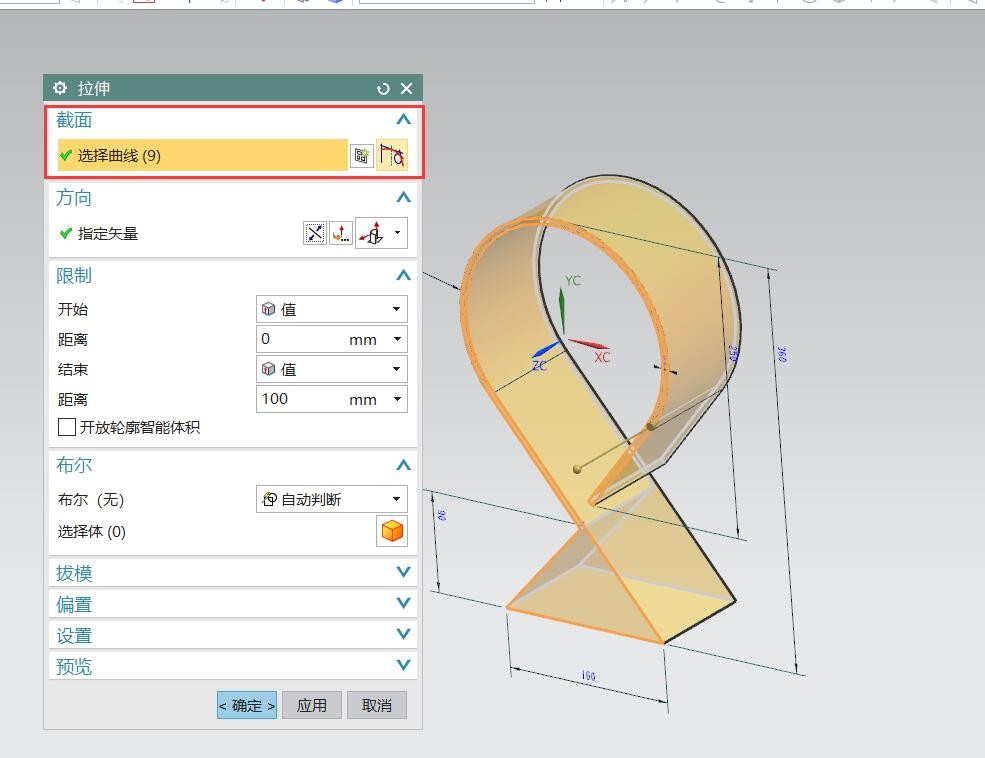Reset the Extrude dialog

[x=383, y=89]
